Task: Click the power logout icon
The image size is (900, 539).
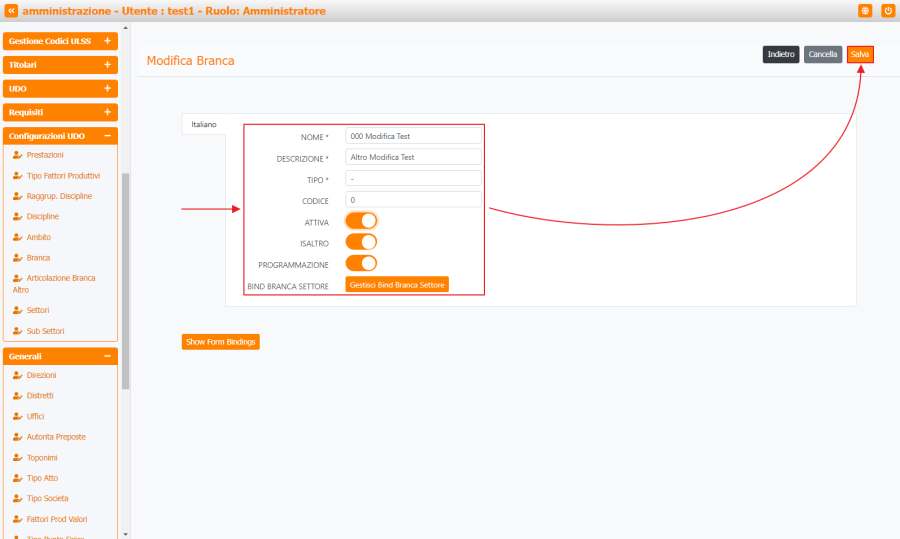Action: pyautogui.click(x=887, y=11)
